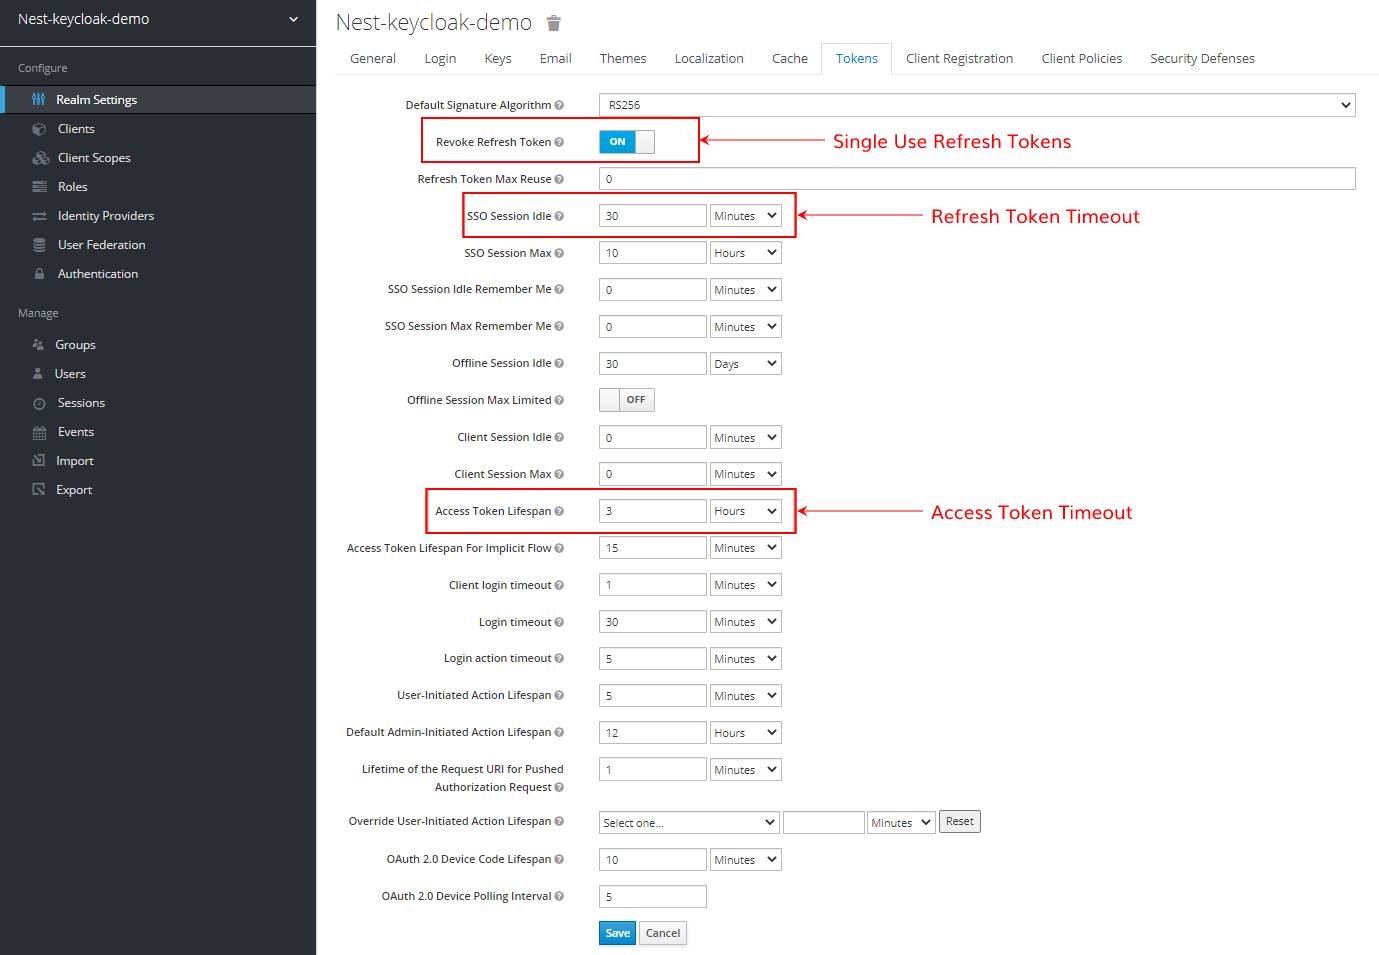Enable the Offline Session Max Limited switch
The height and width of the screenshot is (955, 1379).
(x=627, y=400)
